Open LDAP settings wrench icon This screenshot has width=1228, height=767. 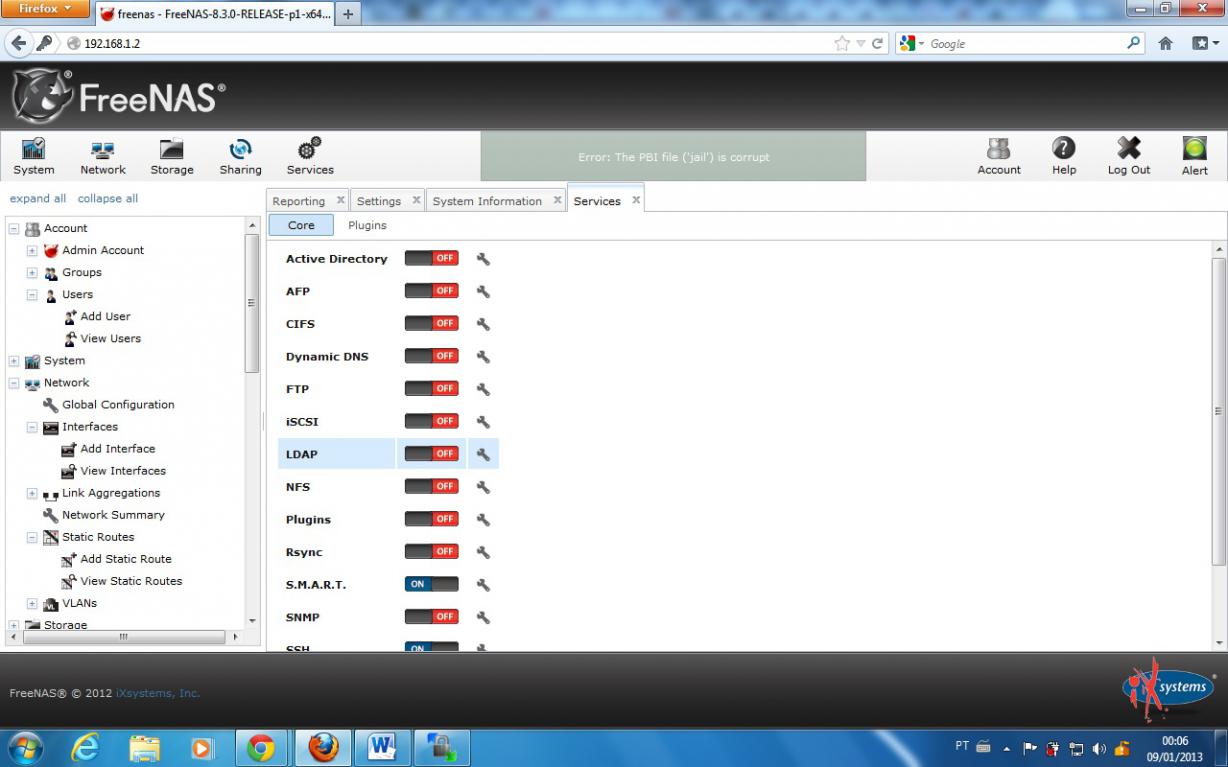click(x=483, y=454)
